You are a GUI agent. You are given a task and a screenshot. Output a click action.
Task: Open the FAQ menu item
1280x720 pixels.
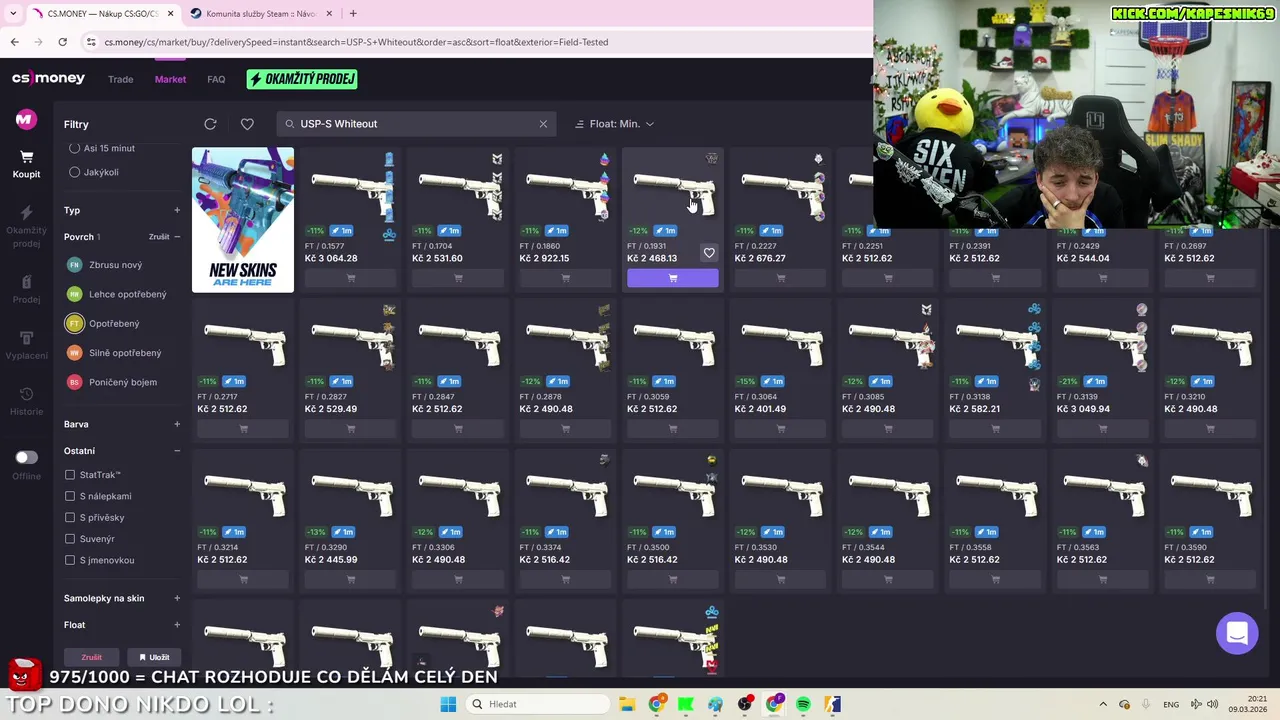pos(216,79)
